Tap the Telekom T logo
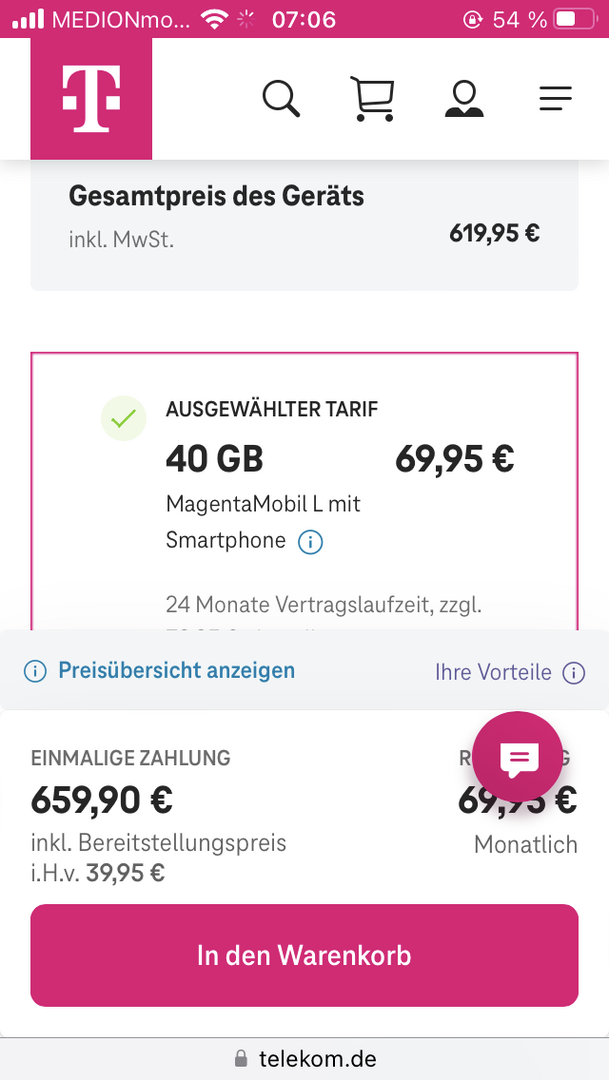This screenshot has height=1080, width=609. (x=91, y=99)
